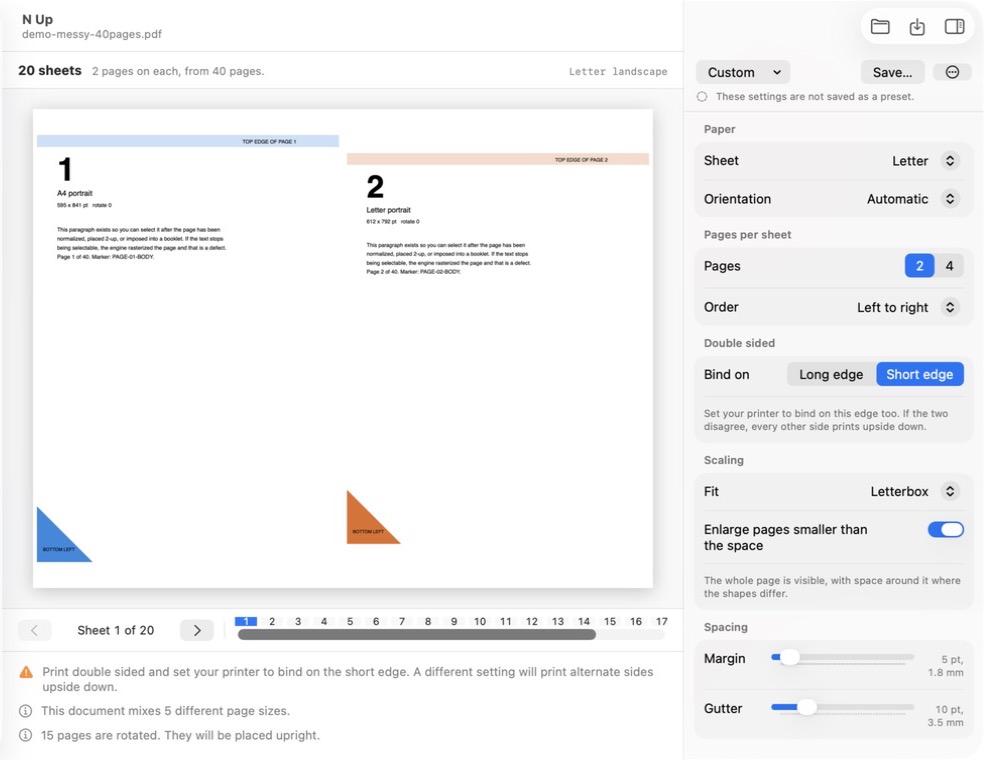Jump to sheet 17 in the strip
Image resolution: width=984 pixels, height=760 pixels.
pos(662,621)
